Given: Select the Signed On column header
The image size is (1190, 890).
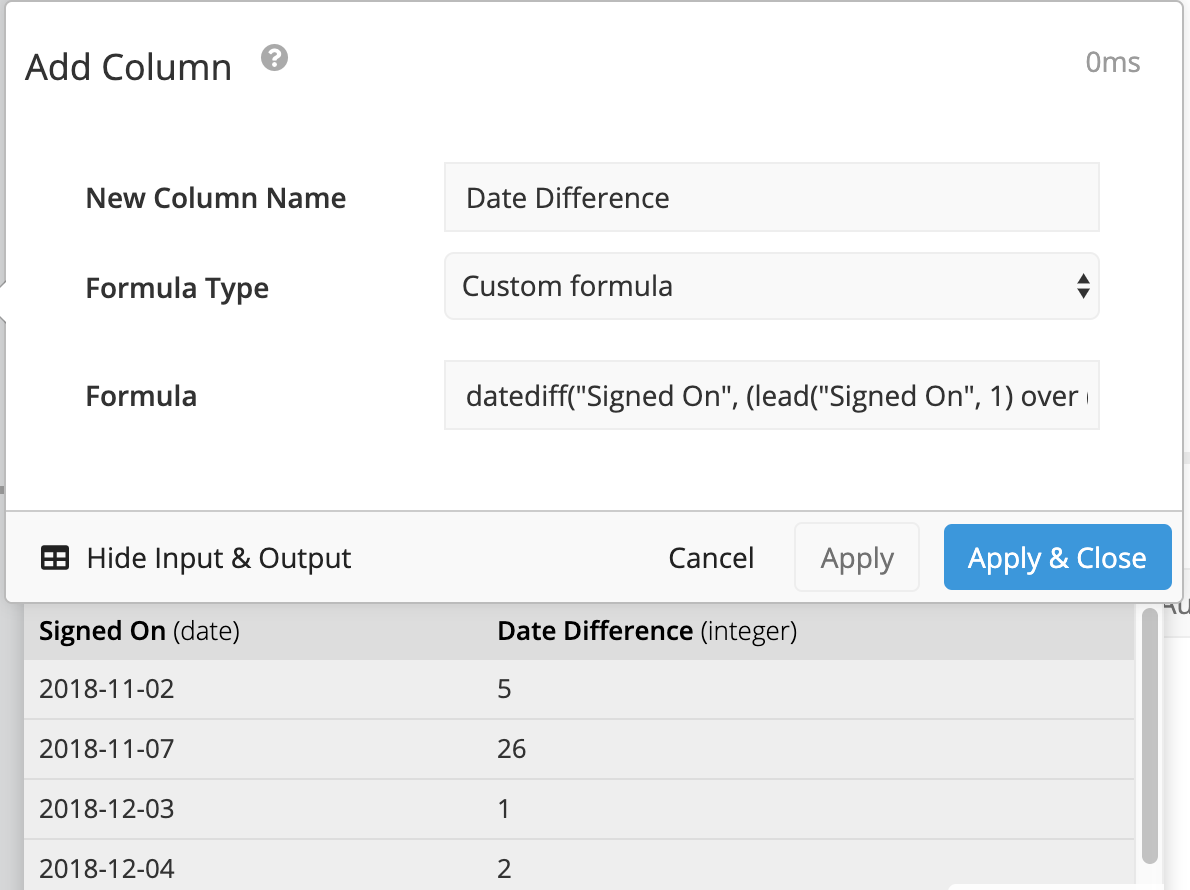Looking at the screenshot, I should 140,631.
